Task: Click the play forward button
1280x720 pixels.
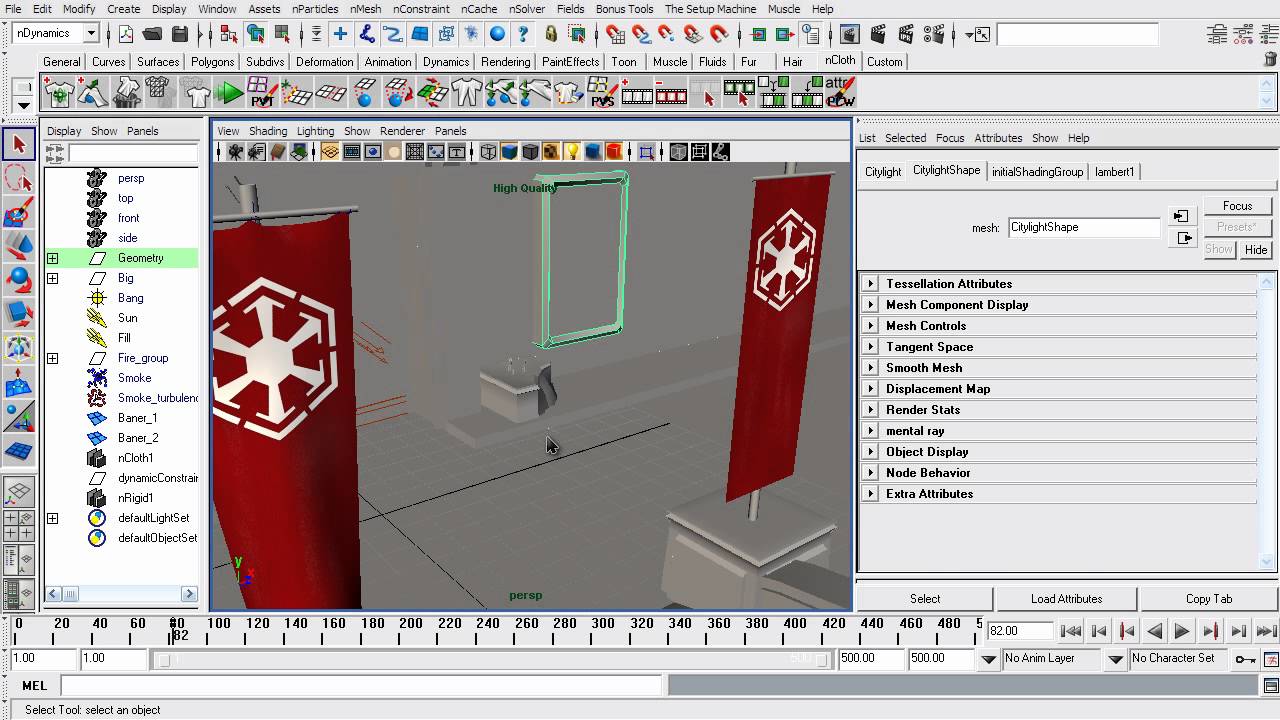Action: [x=1182, y=631]
